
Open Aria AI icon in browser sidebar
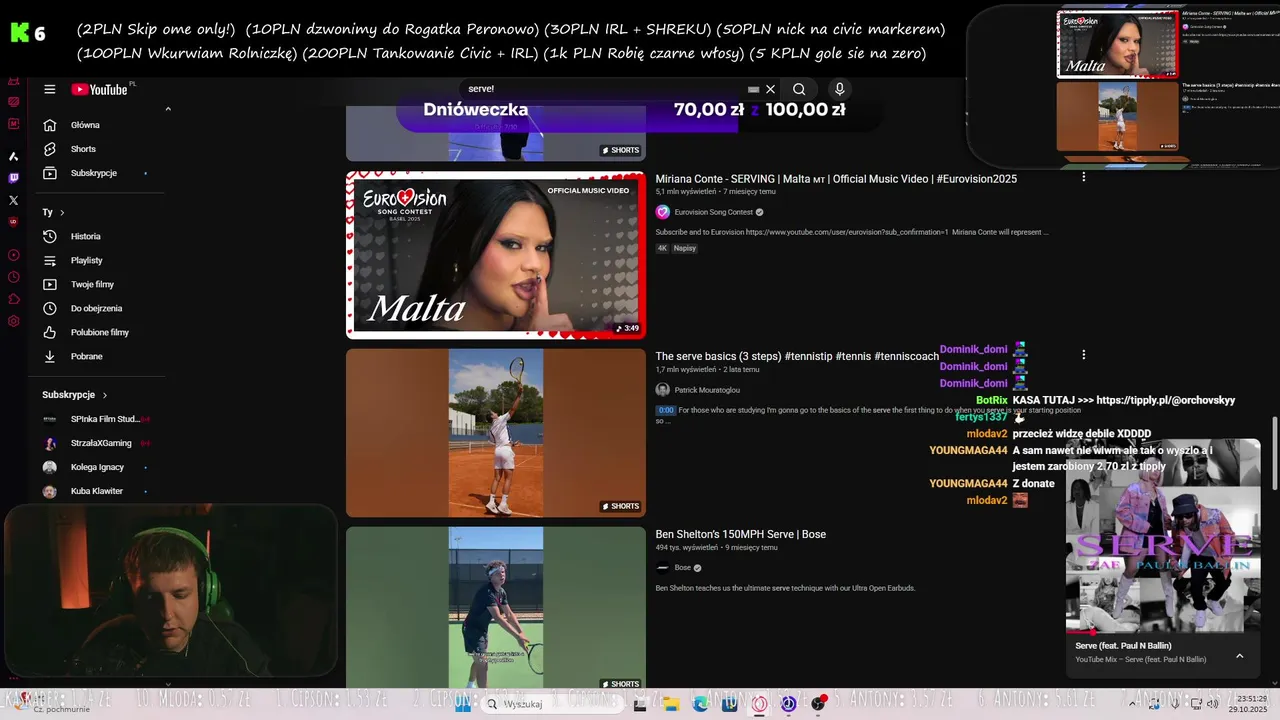pos(13,156)
